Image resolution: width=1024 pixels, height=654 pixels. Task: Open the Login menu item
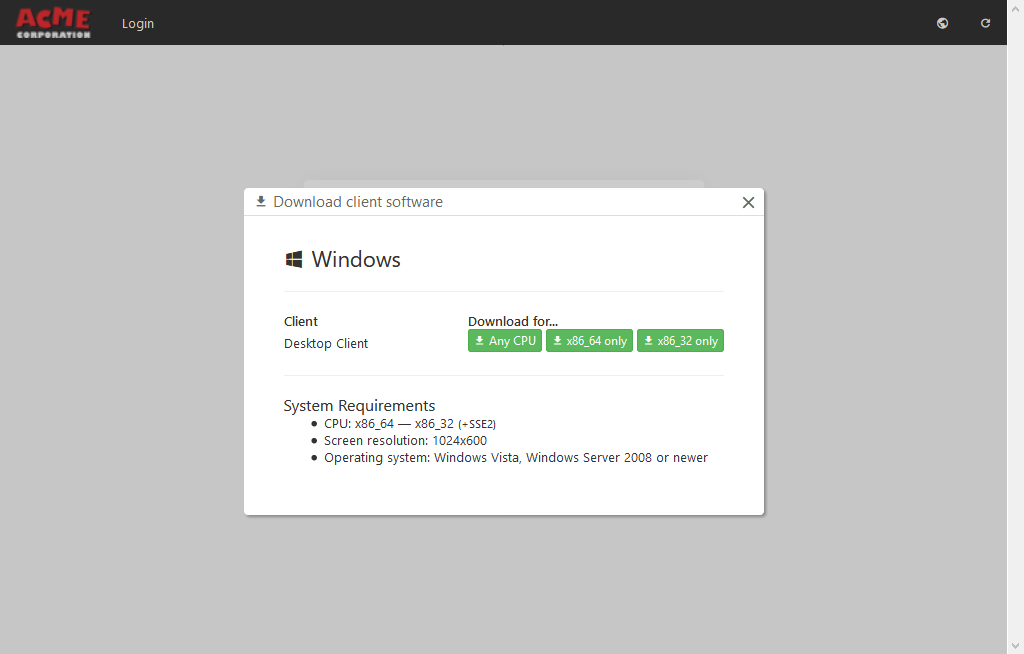(138, 24)
